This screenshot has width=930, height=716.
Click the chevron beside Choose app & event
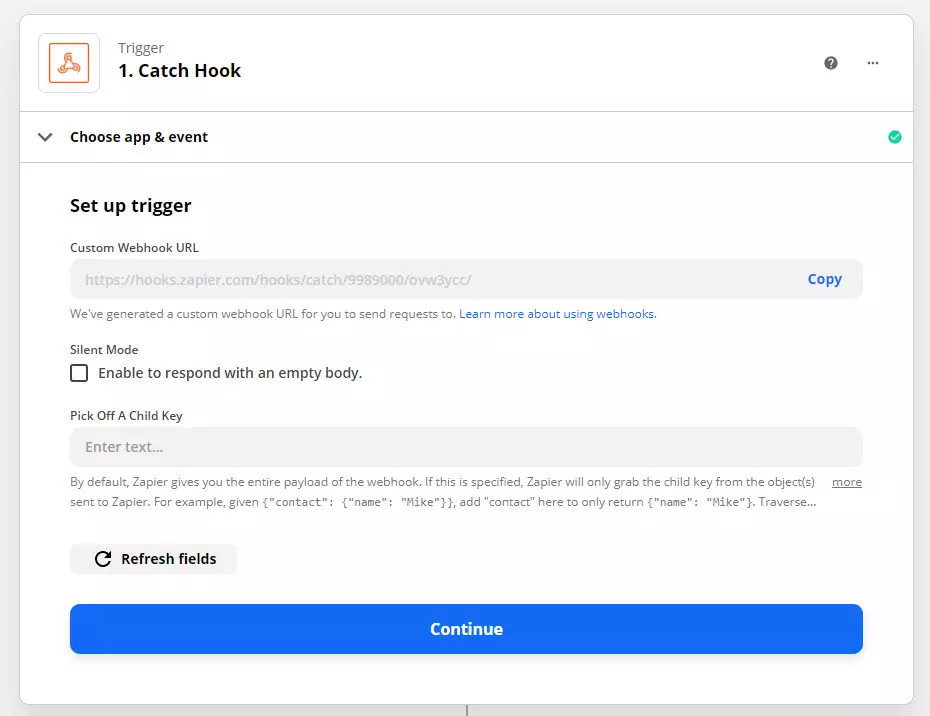pos(44,136)
